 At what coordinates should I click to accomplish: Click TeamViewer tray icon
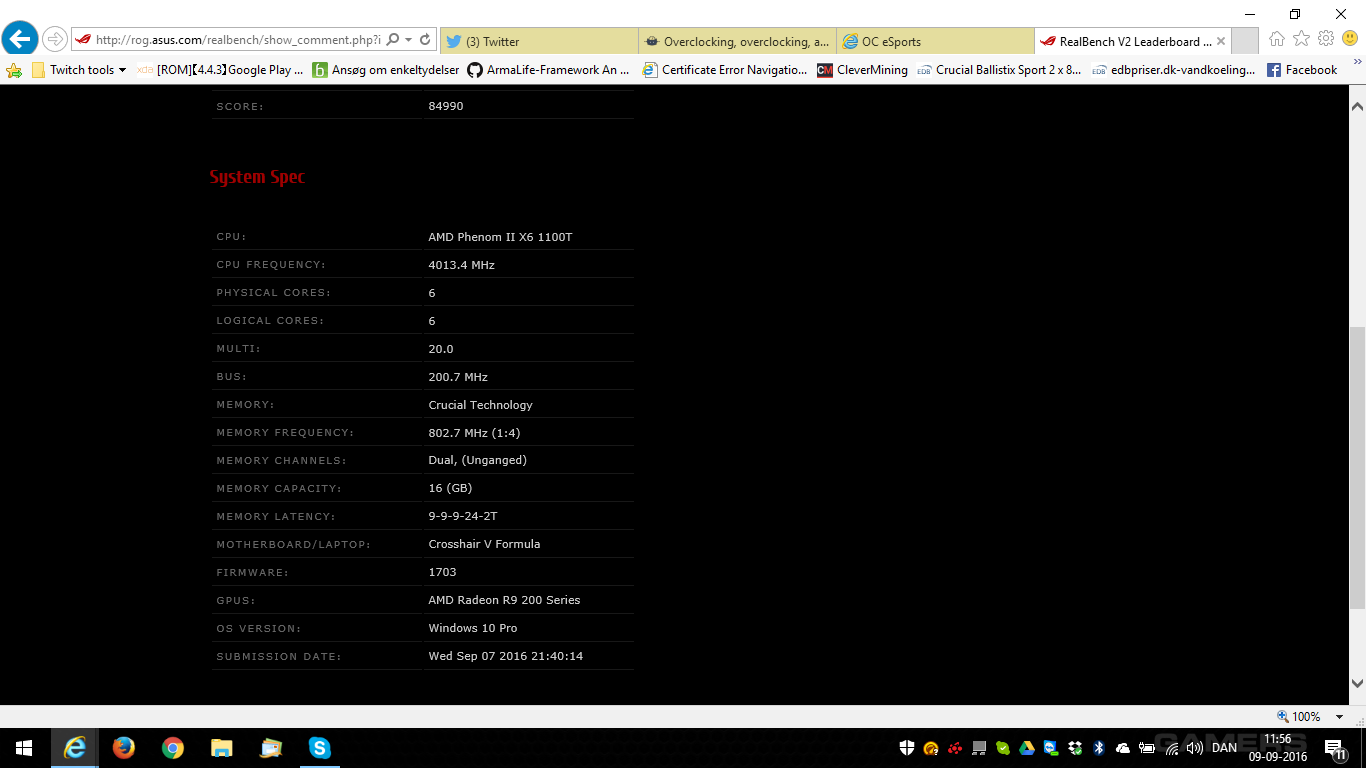(1051, 748)
